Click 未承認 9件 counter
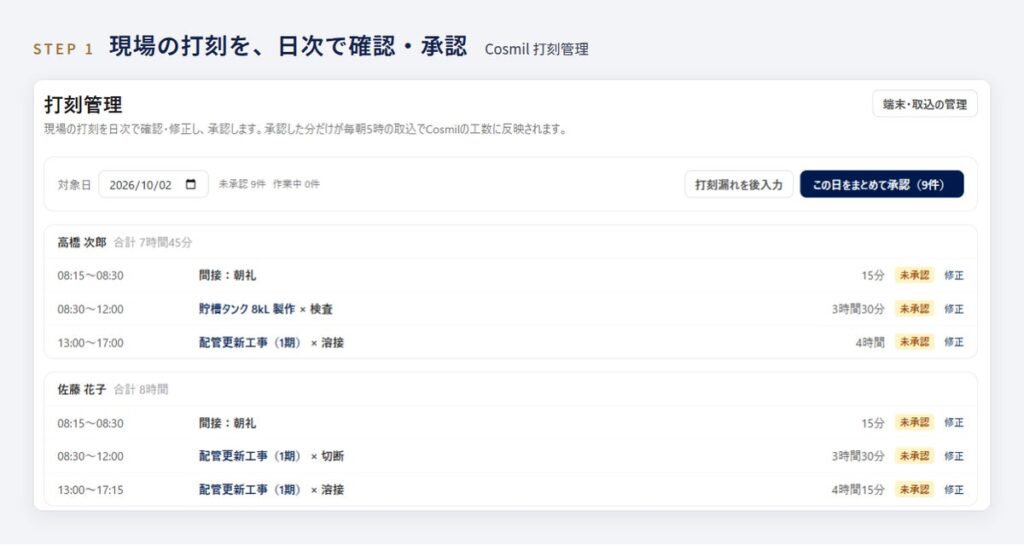 pyautogui.click(x=242, y=184)
